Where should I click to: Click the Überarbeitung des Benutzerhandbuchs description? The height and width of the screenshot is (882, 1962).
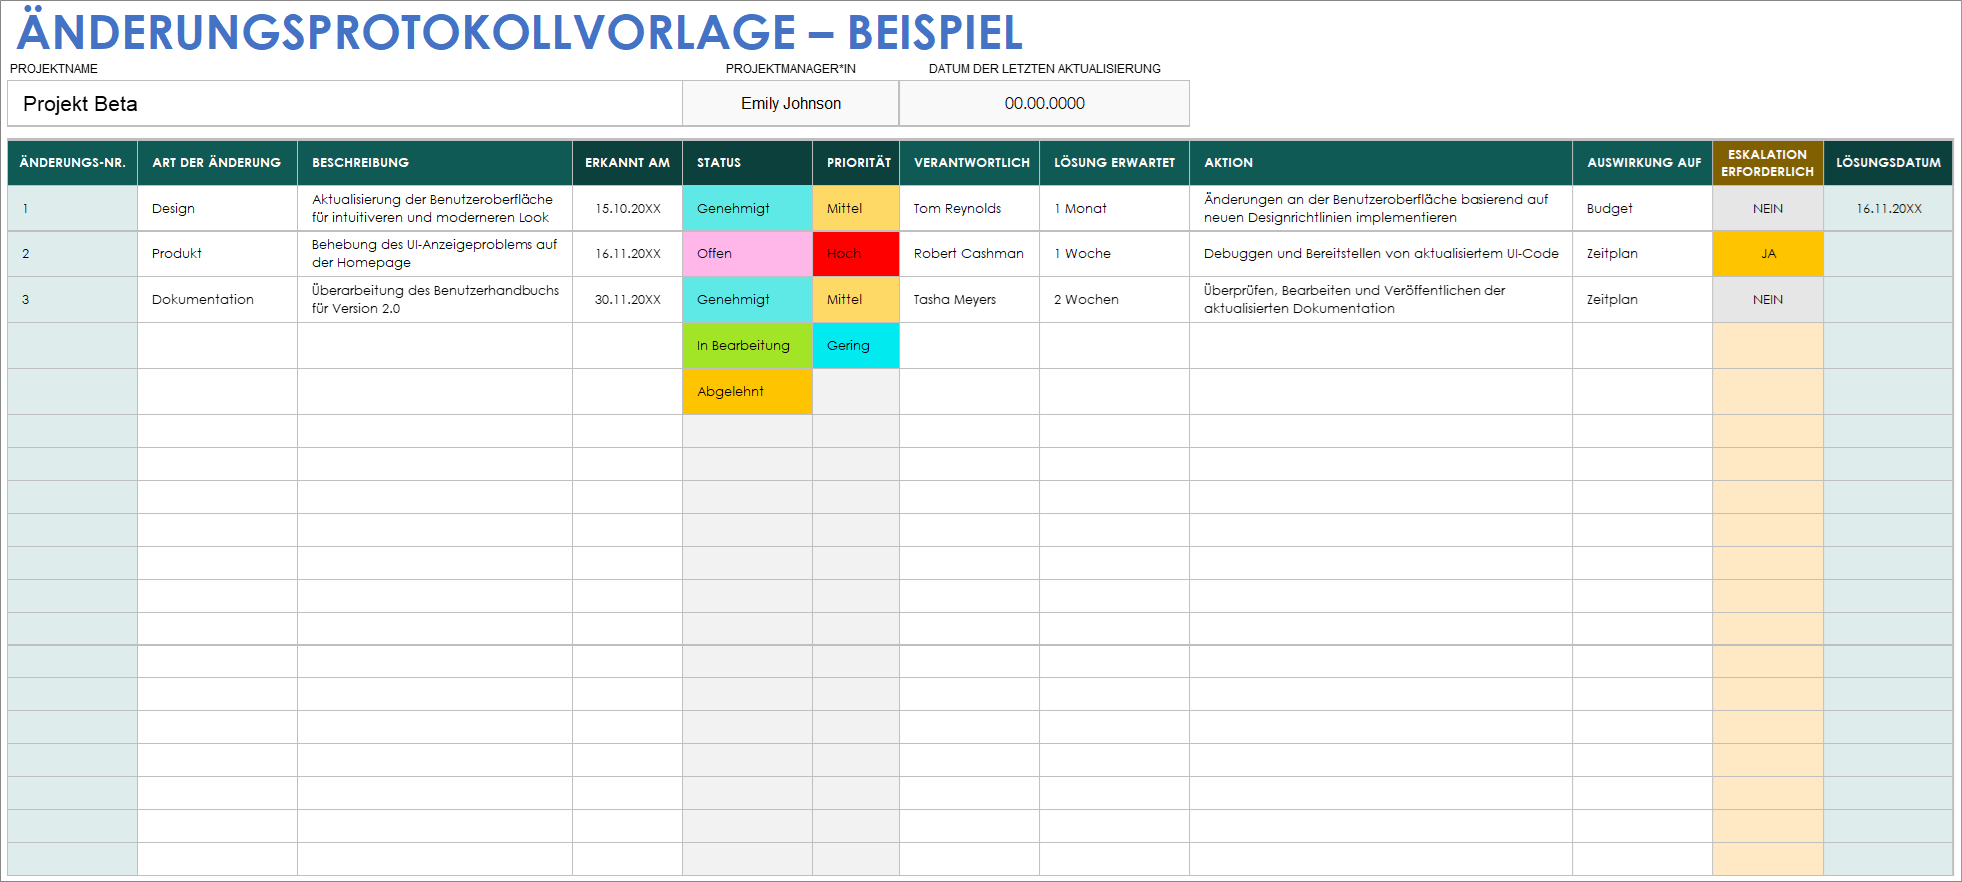(435, 300)
